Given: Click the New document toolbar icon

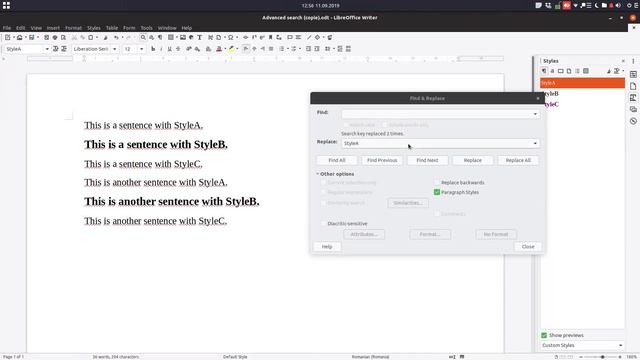Looking at the screenshot, I should (7, 38).
